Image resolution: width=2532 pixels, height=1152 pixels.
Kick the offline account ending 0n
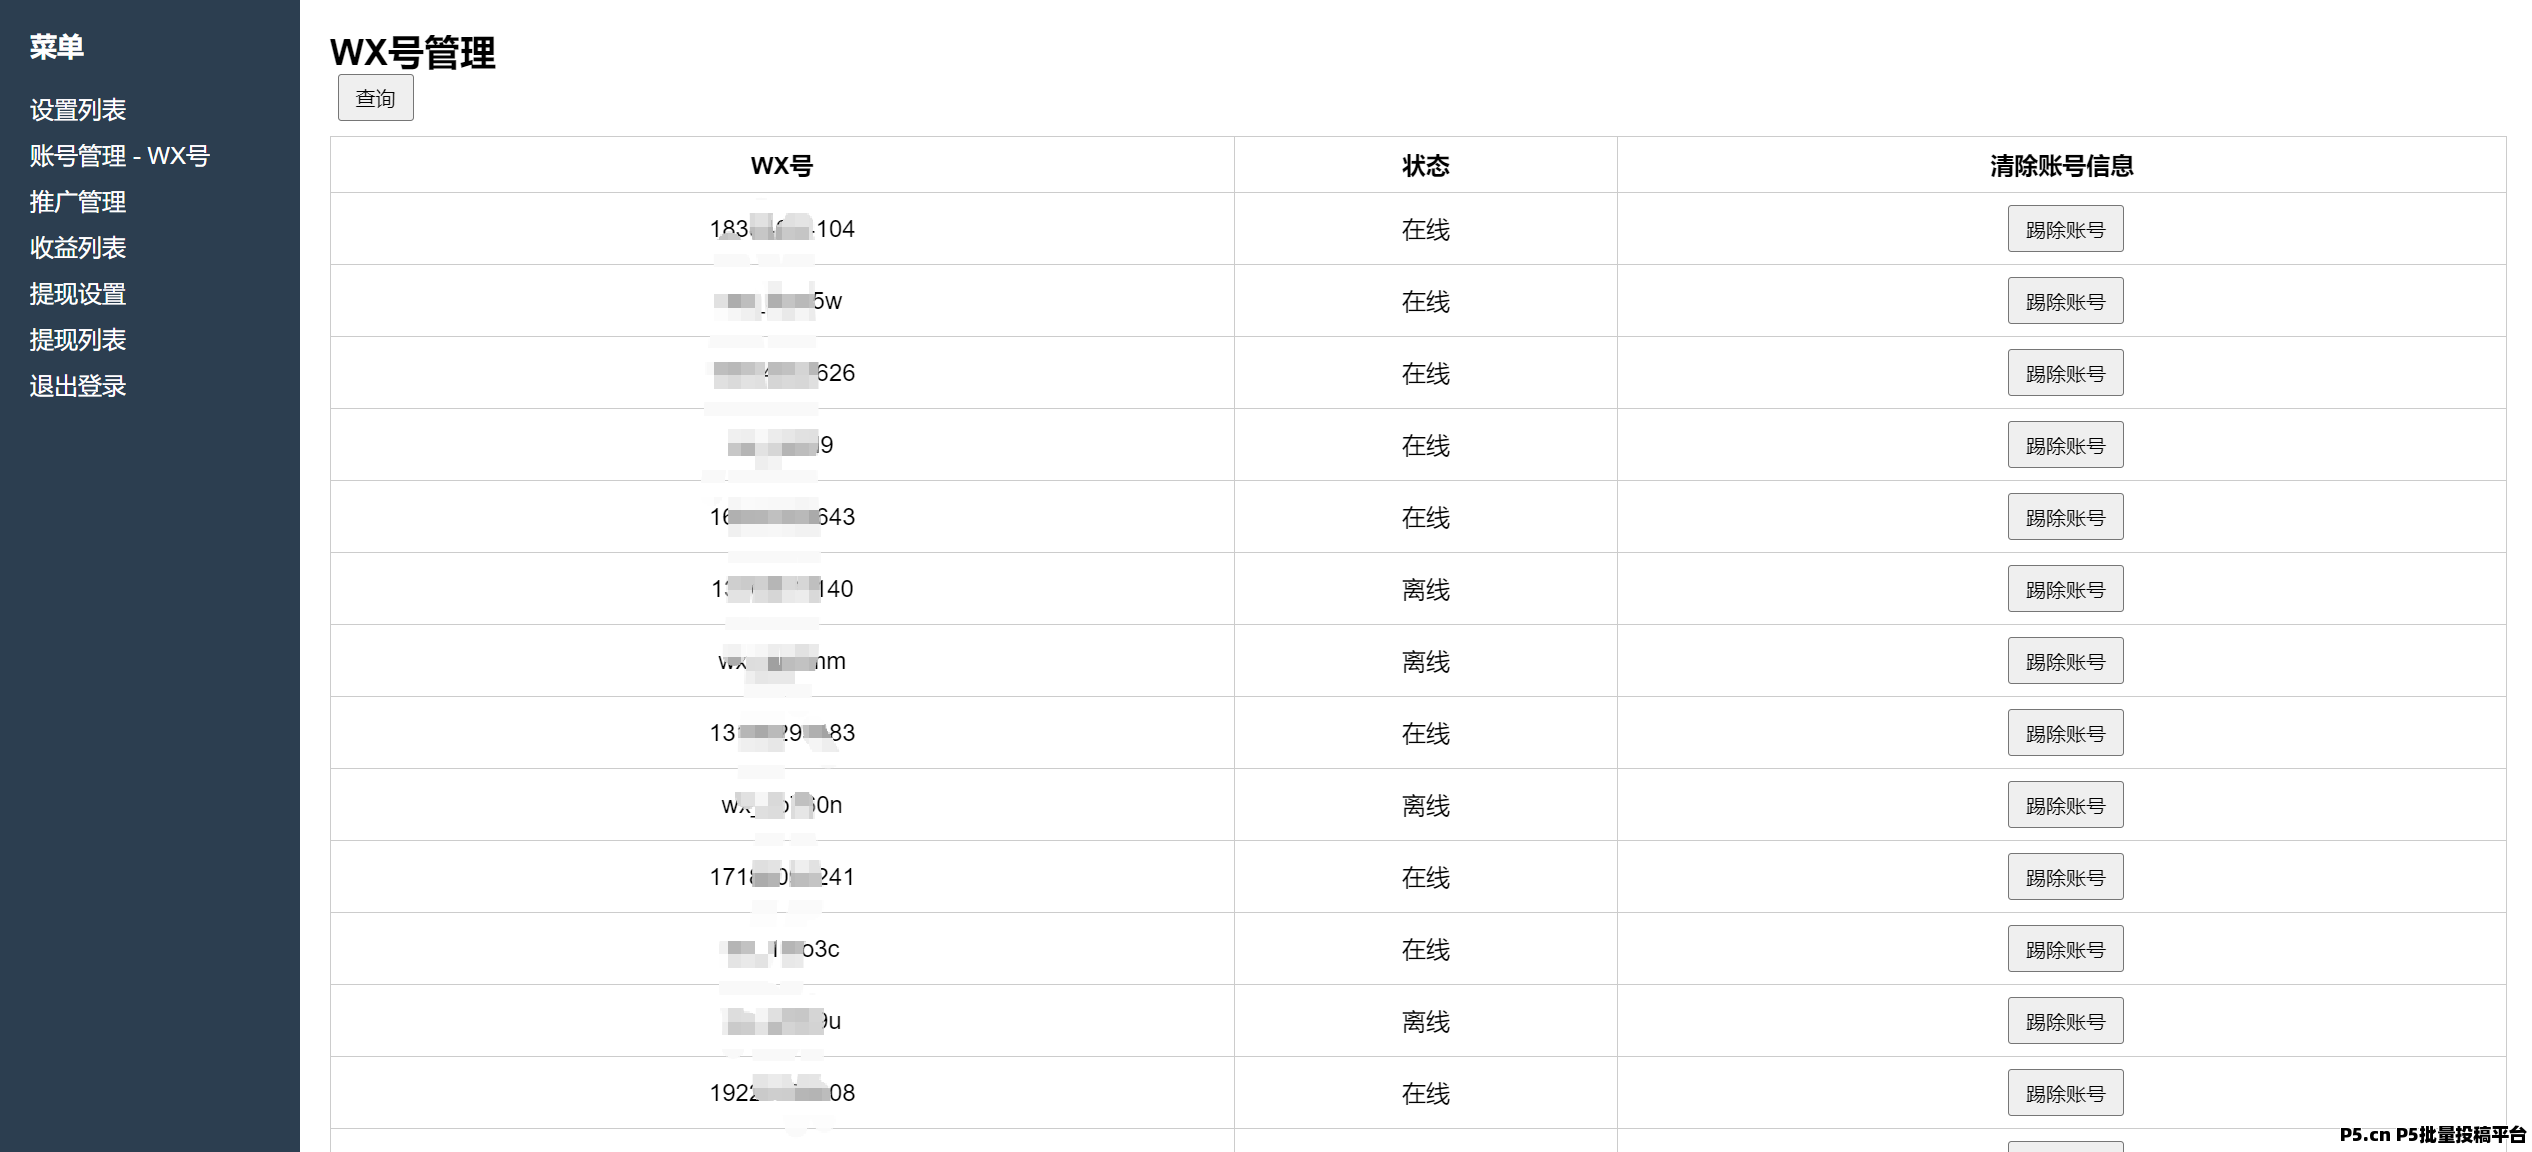tap(2065, 805)
